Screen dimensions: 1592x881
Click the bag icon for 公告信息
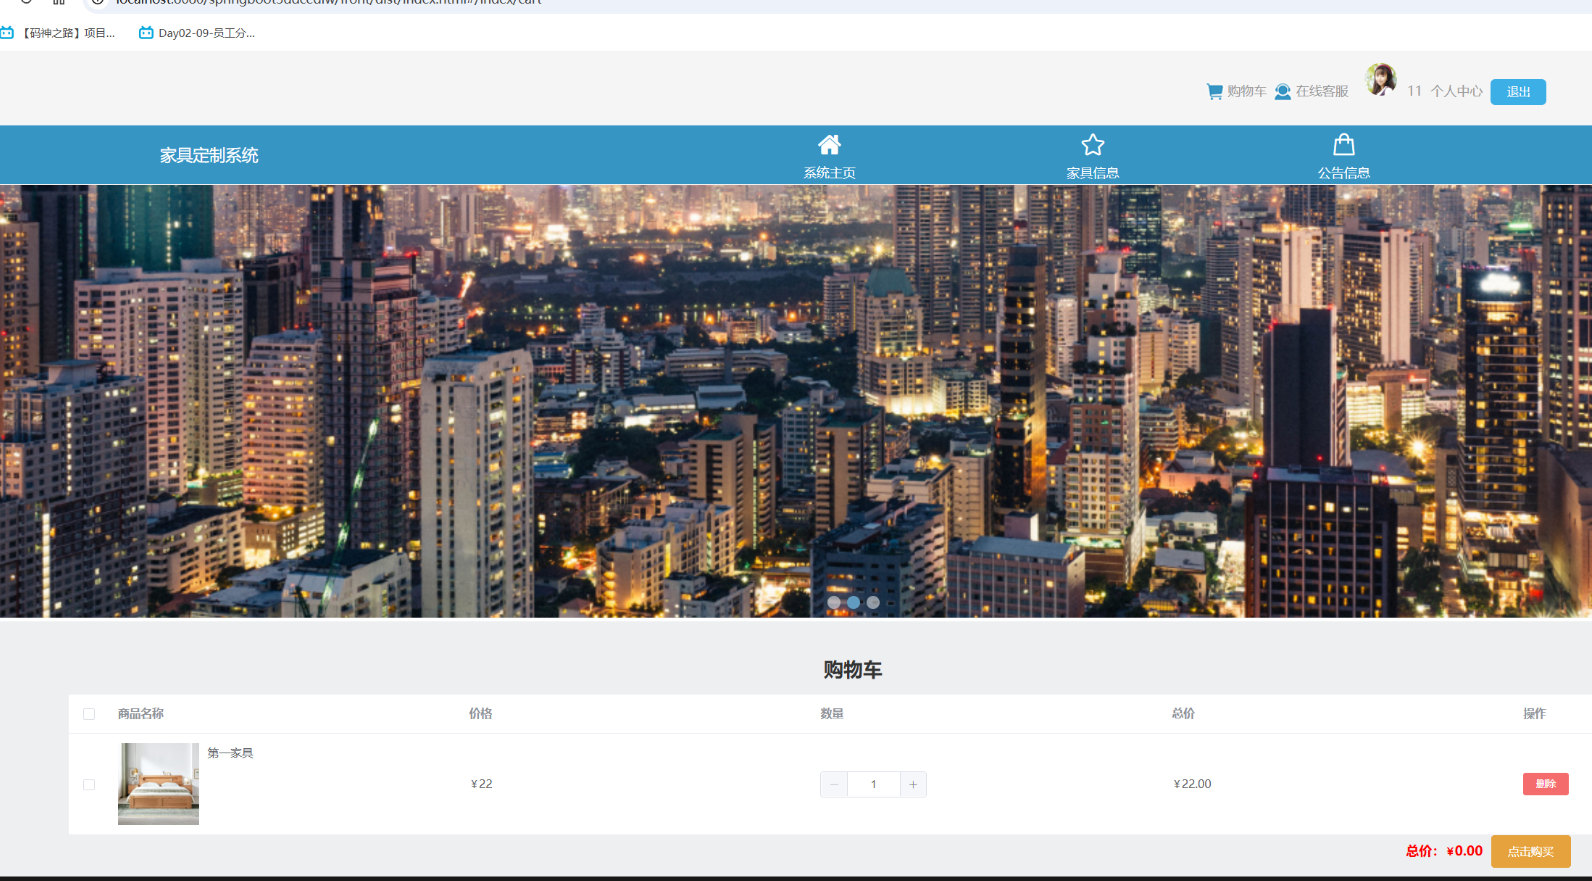coord(1343,145)
